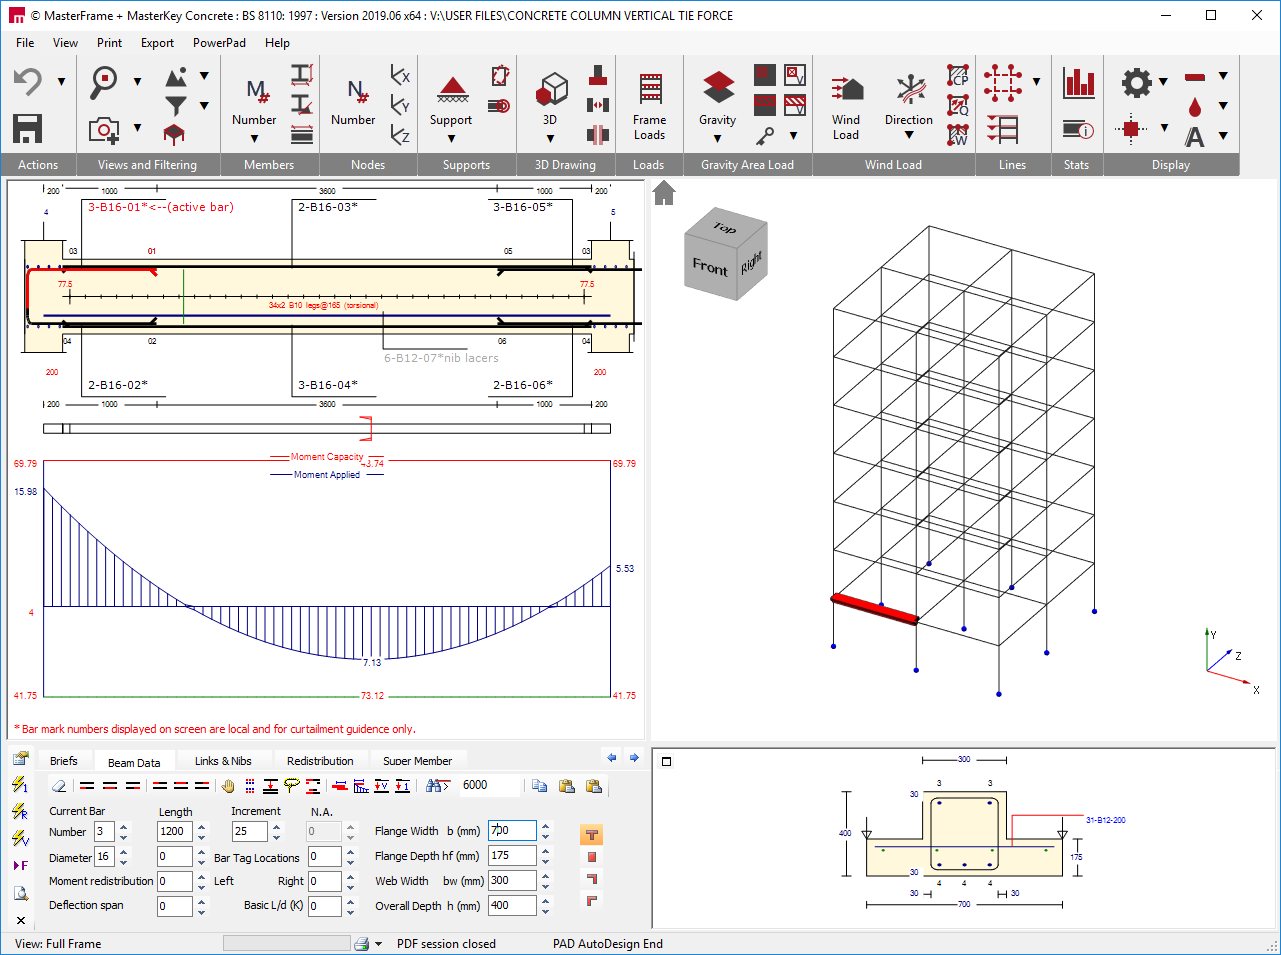1281x955 pixels.
Task: Increase the Current Bar Number spinner
Action: coord(124,827)
